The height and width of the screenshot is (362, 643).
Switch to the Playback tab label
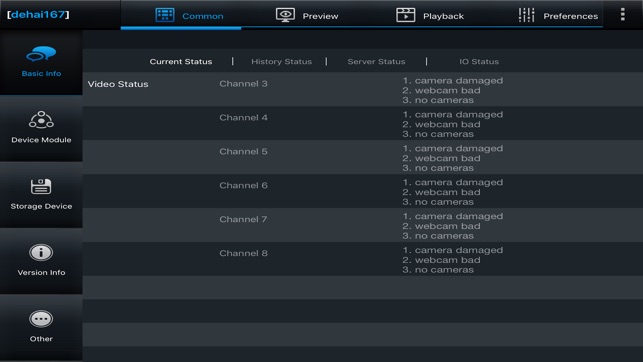[x=443, y=16]
